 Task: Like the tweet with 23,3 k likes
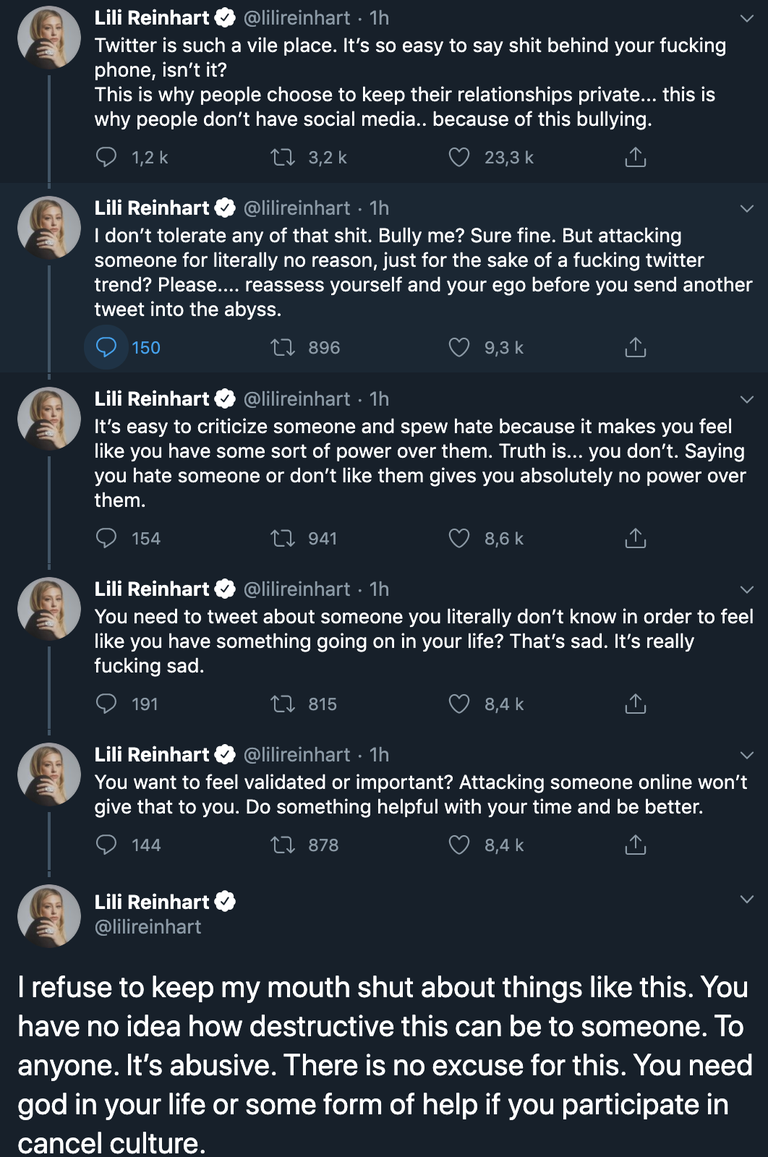click(459, 157)
